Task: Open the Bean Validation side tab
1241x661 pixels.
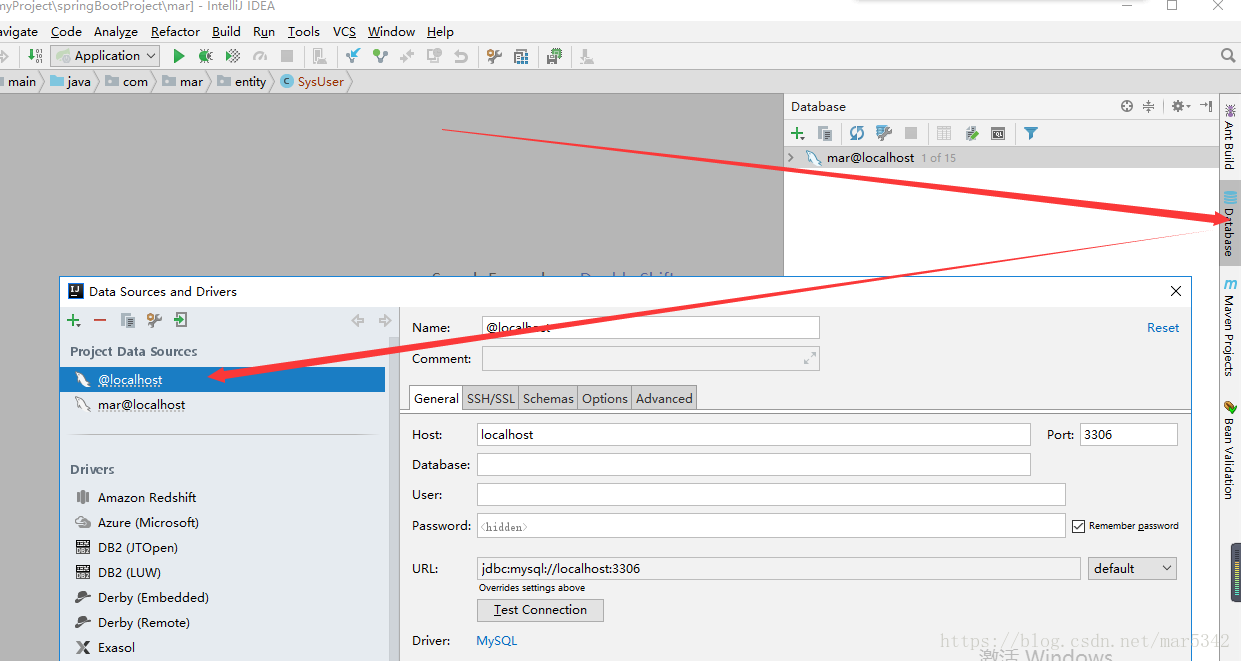Action: tap(1229, 450)
